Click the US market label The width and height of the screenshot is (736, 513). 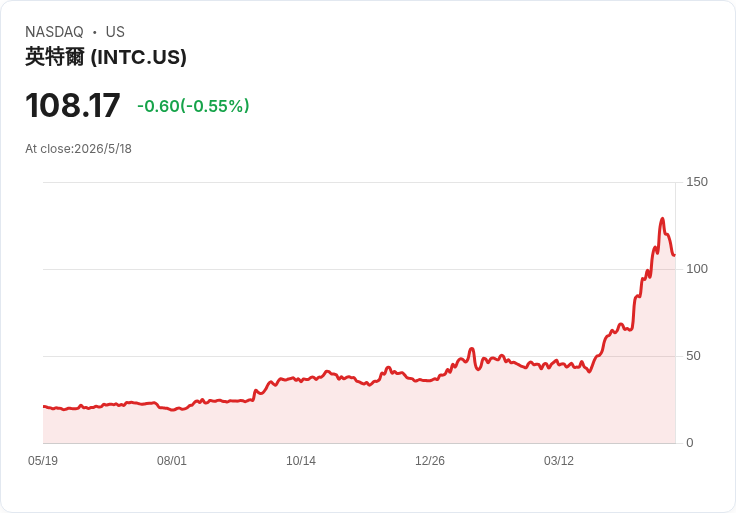click(x=115, y=31)
